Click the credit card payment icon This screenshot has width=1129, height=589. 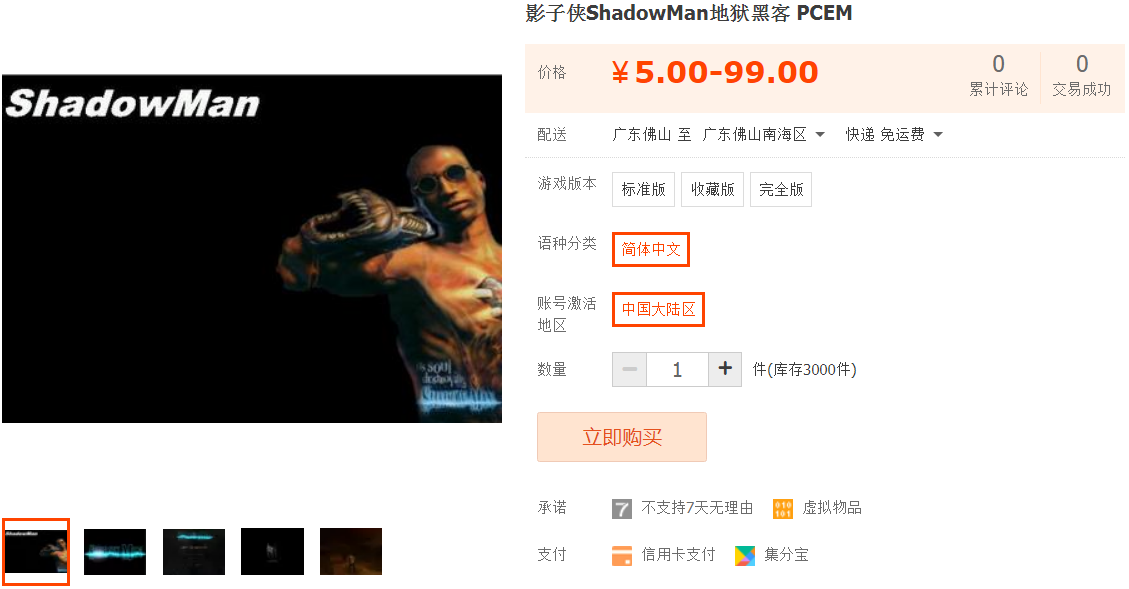pyautogui.click(x=621, y=555)
